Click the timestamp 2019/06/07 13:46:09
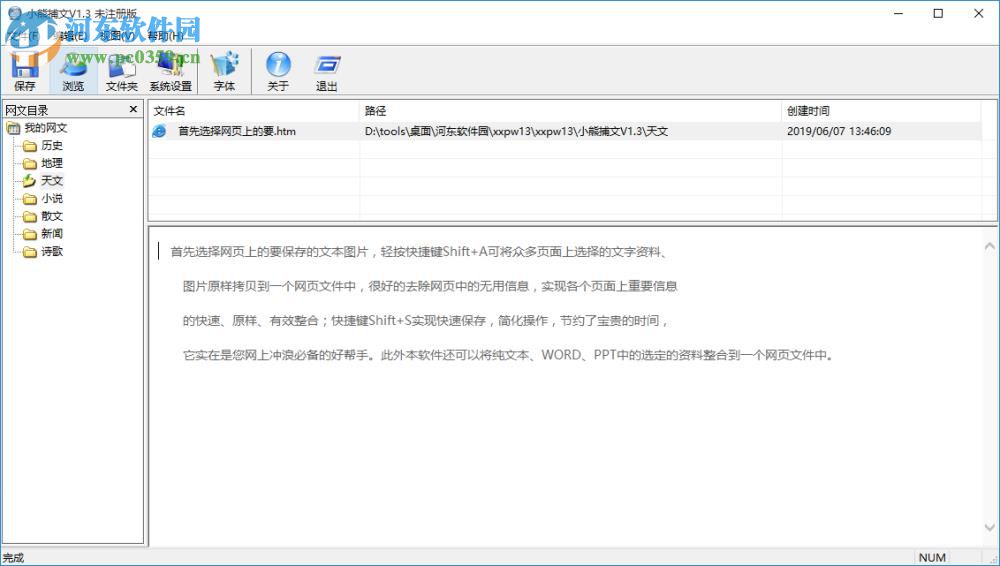1000x566 pixels. 839,131
